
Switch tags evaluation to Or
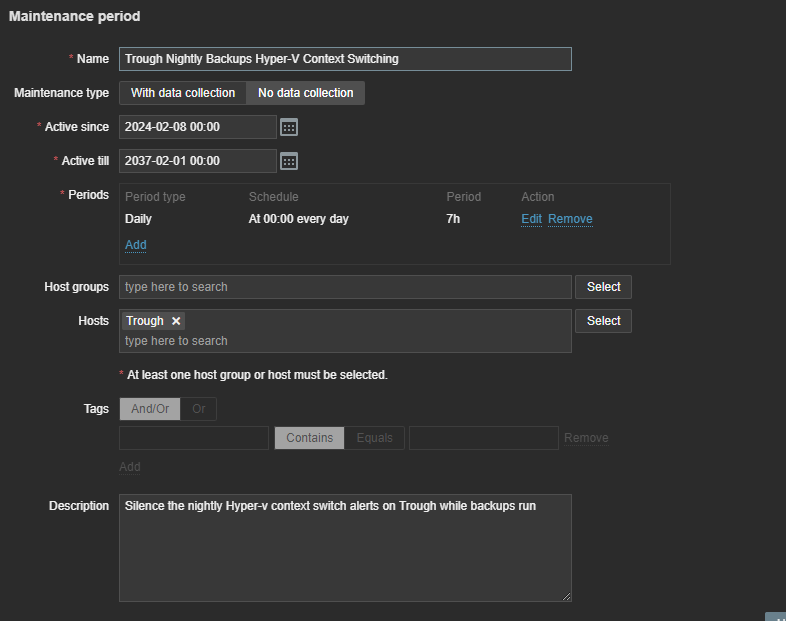tap(199, 409)
